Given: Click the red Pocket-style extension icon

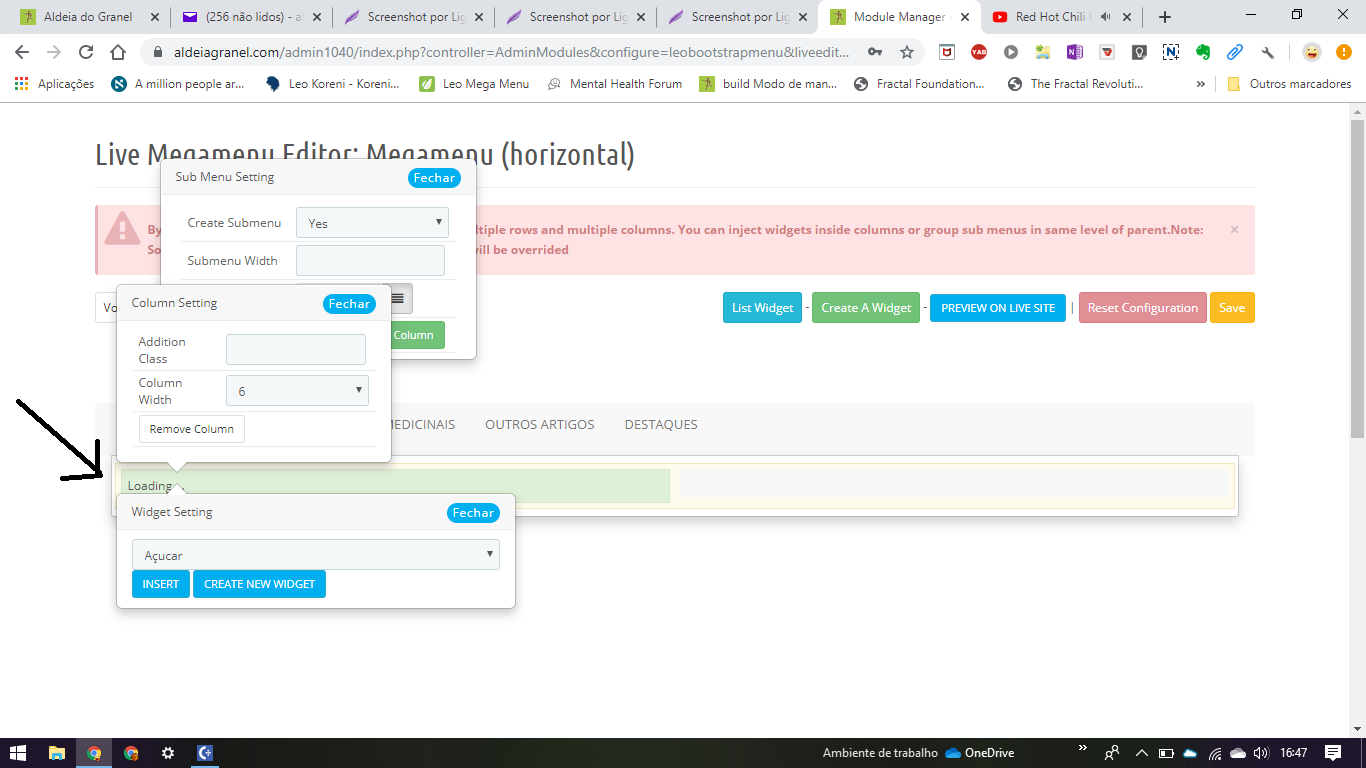Looking at the screenshot, I should click(x=1107, y=53).
